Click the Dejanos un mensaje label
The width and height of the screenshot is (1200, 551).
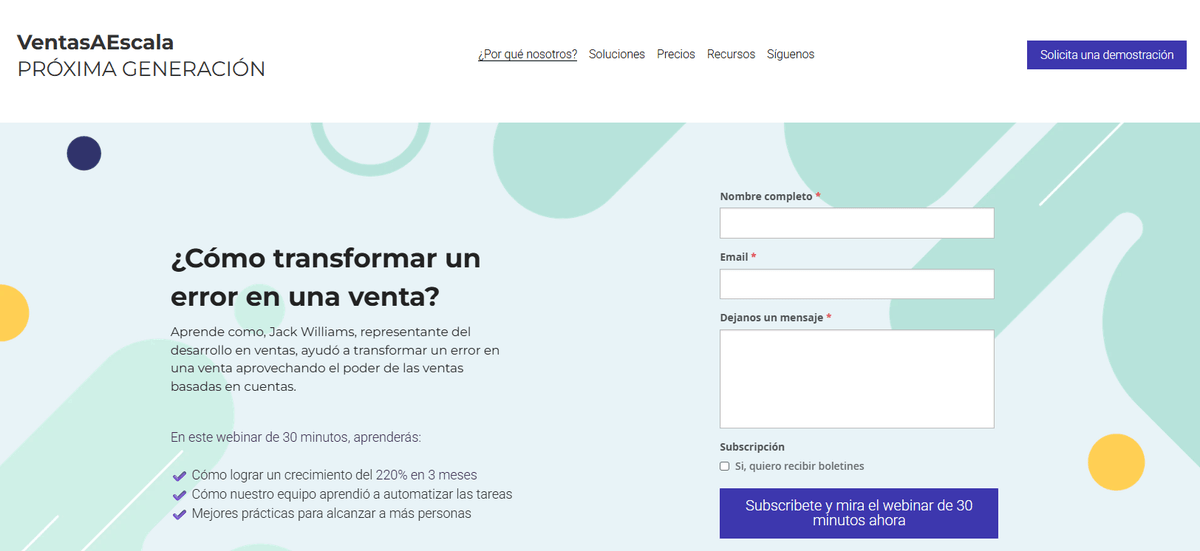[x=771, y=317]
